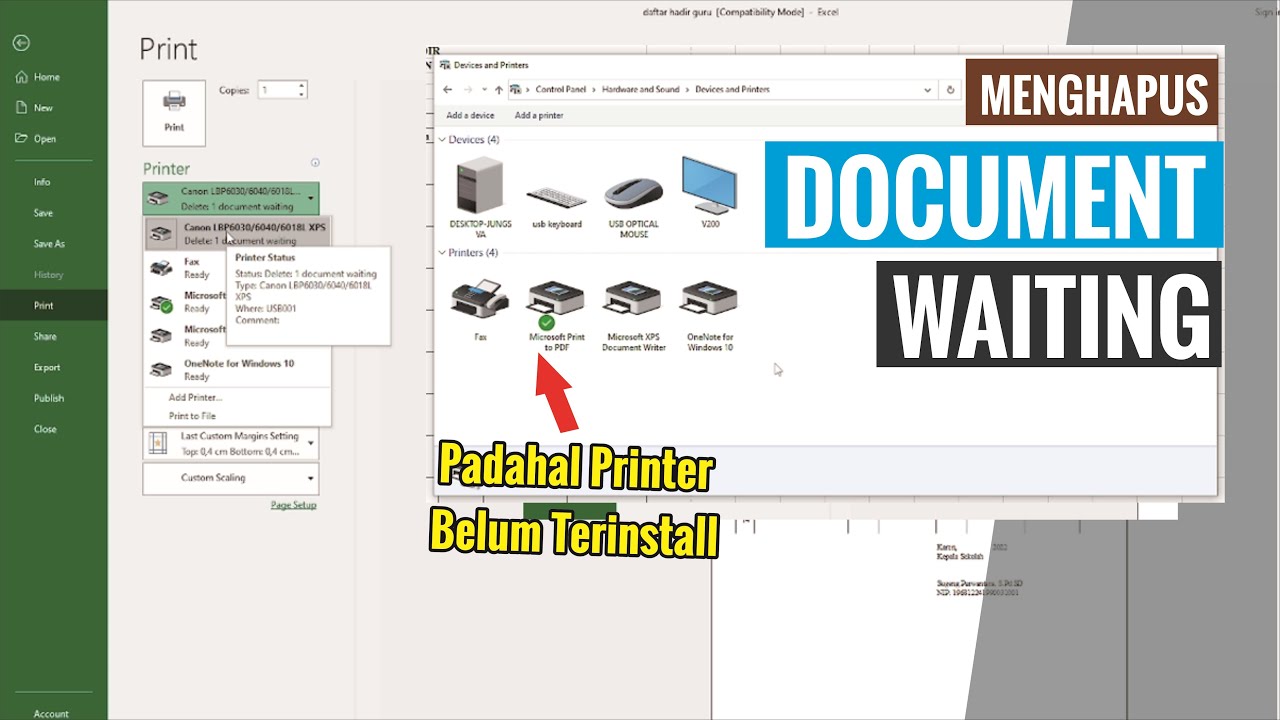Click Devices and Printers breadcrumb segment

pos(732,89)
